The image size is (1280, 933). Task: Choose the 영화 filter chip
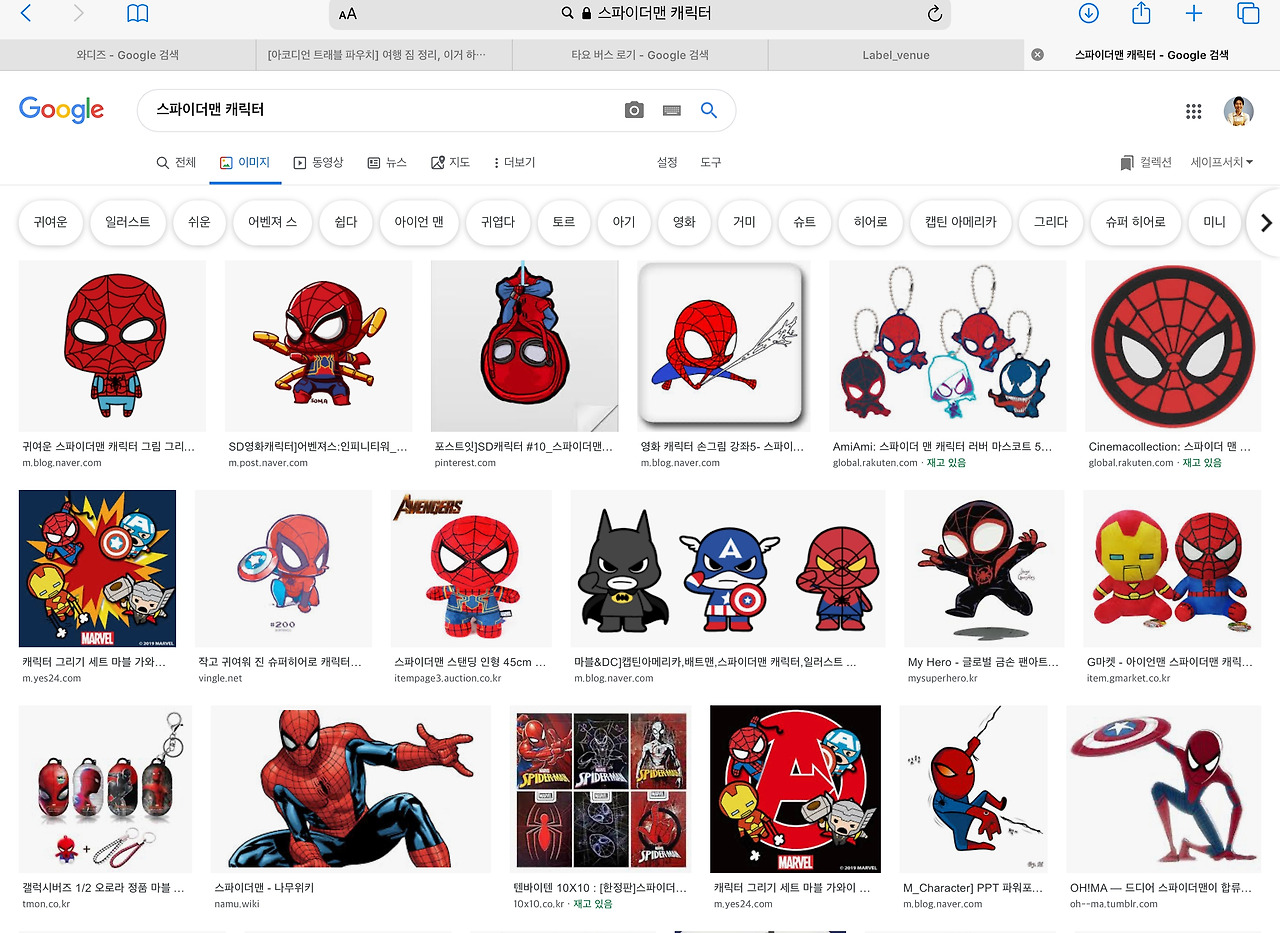coord(684,222)
